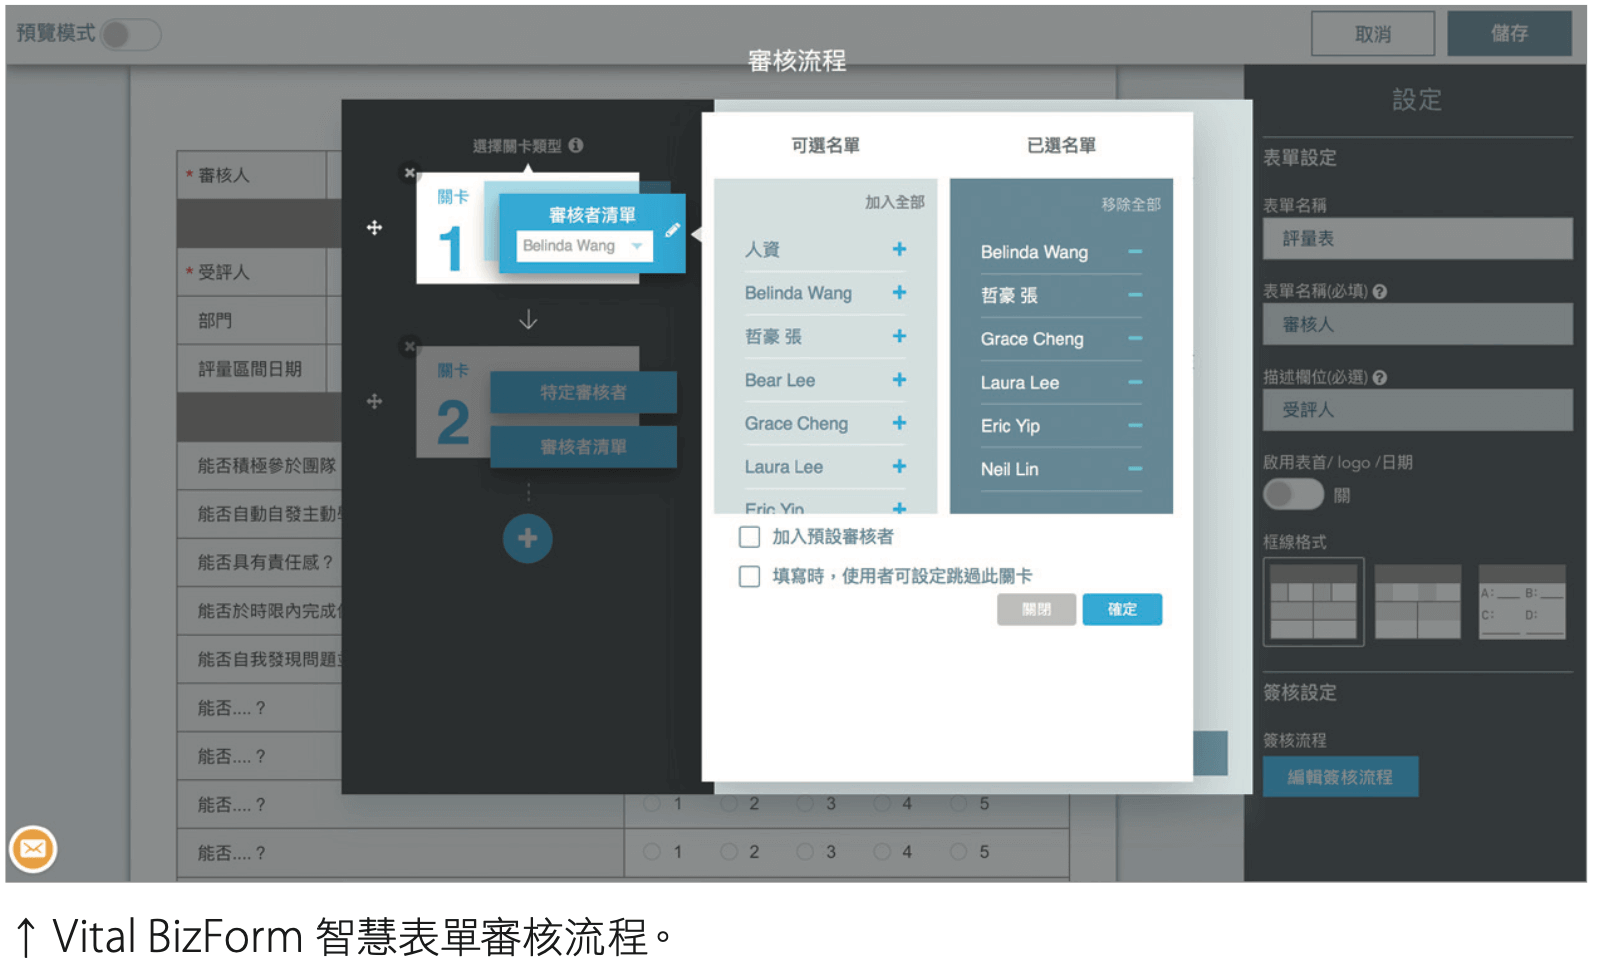
Task: Open help icon beside 表單名稱(必填)
Action: click(x=1379, y=292)
